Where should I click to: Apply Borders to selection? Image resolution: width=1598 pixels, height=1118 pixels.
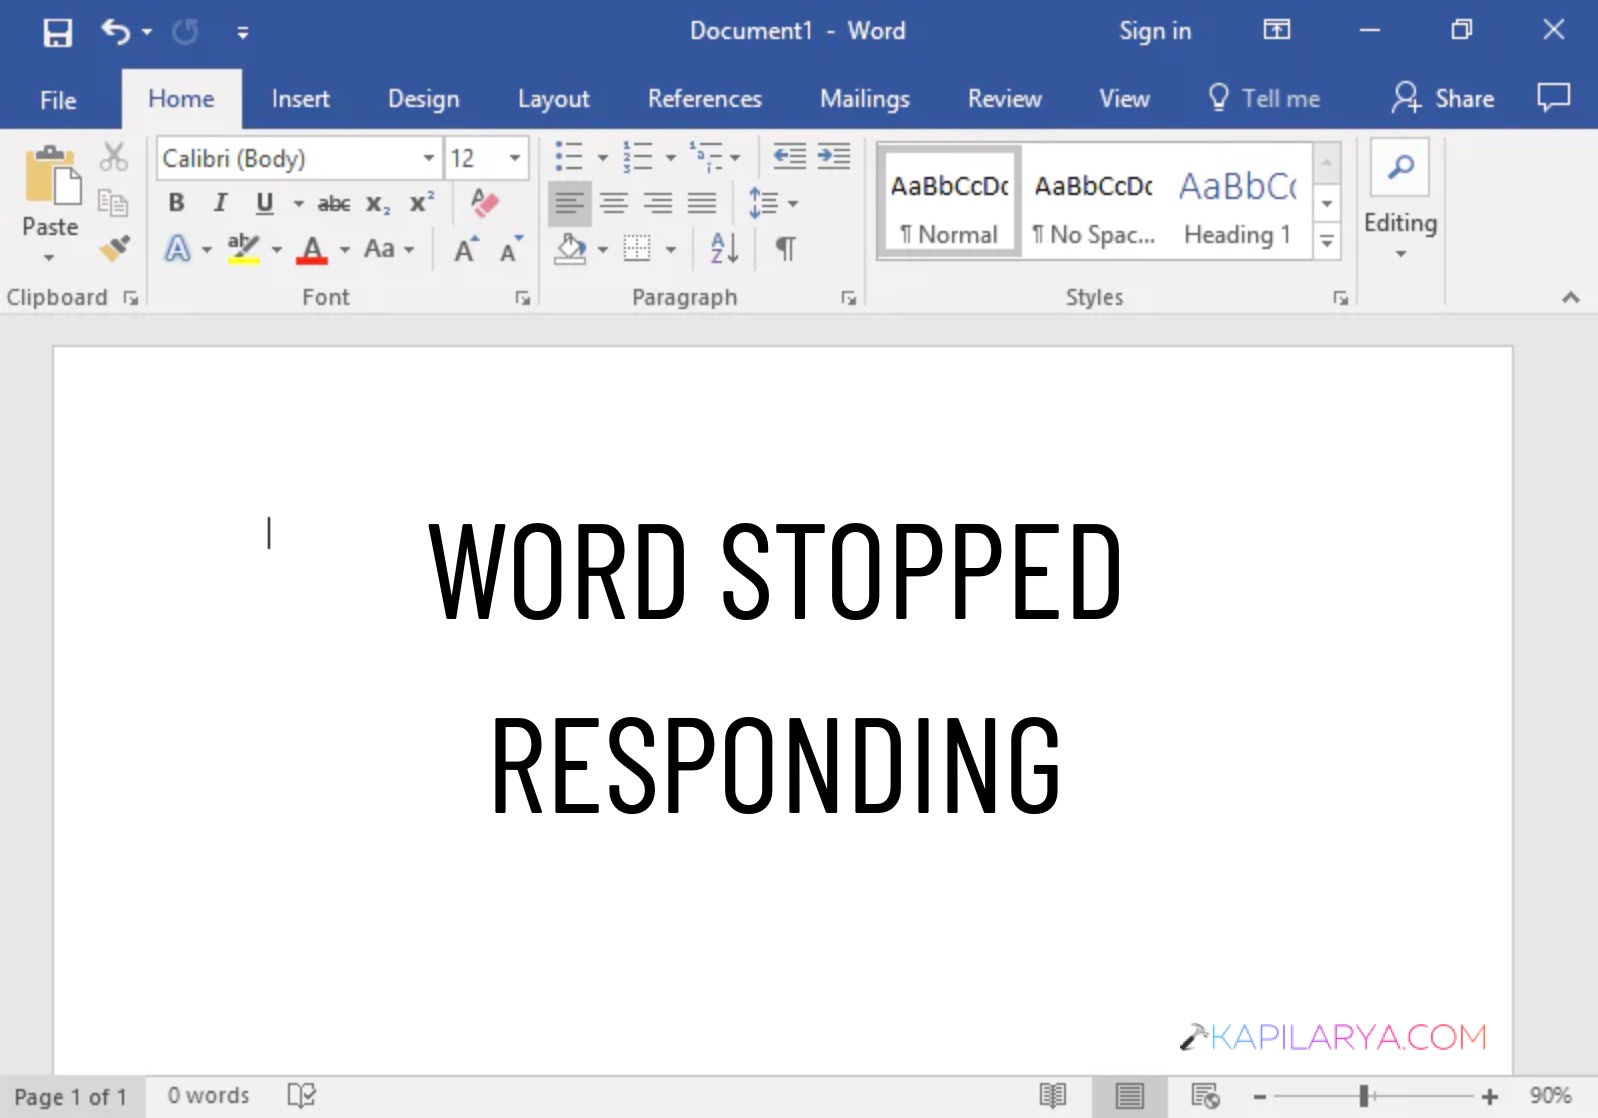tap(637, 248)
